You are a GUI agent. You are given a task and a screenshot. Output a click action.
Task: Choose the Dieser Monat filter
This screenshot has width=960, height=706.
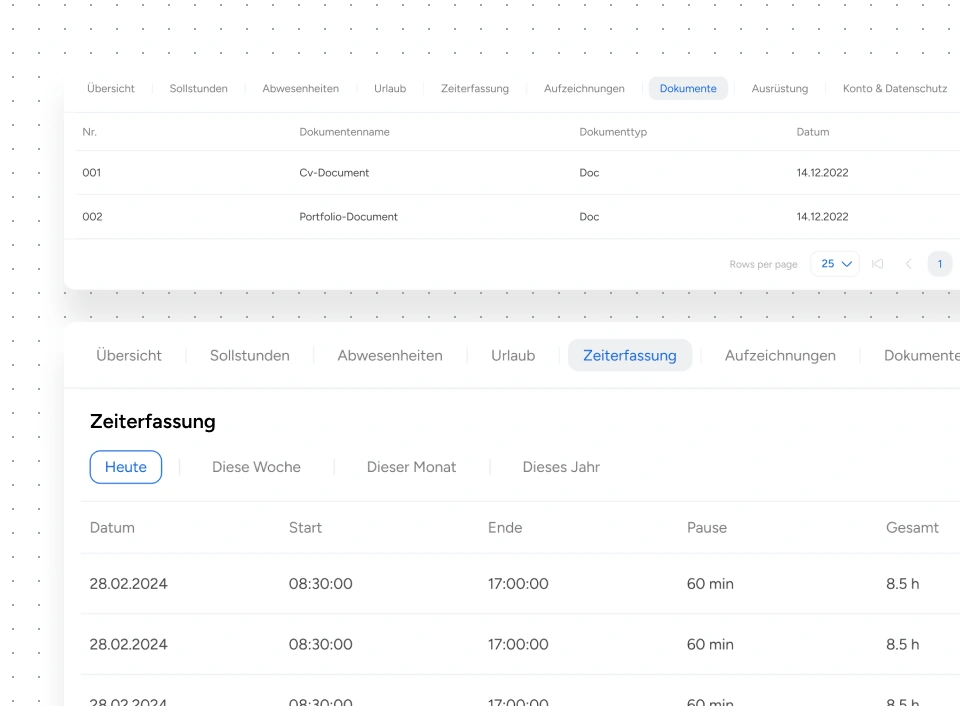[x=411, y=467]
